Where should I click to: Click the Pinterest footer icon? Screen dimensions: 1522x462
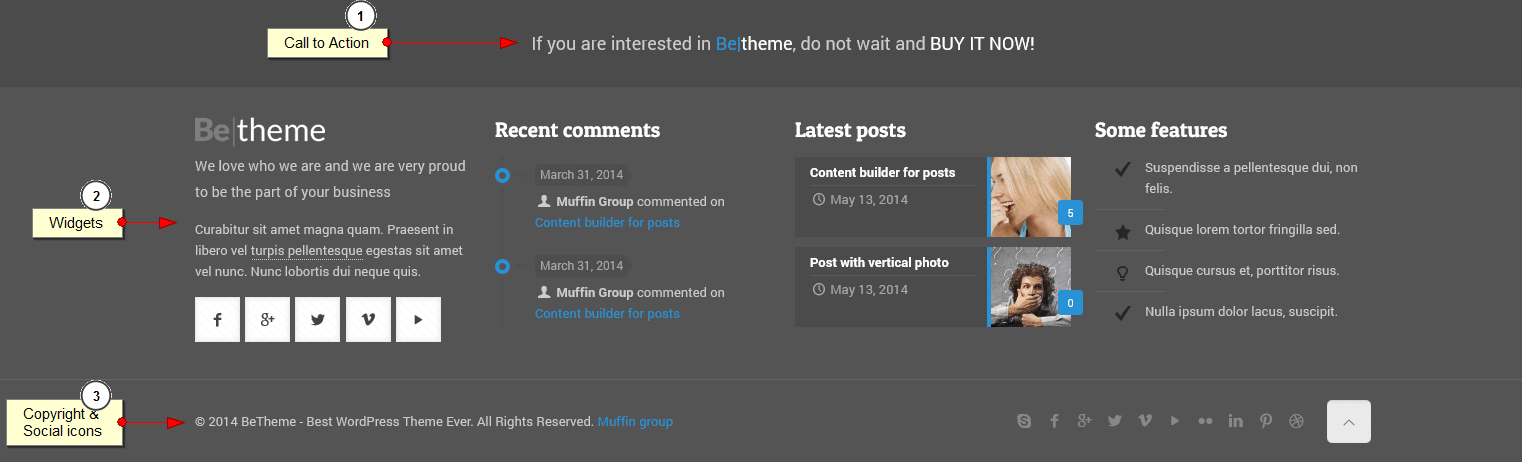coord(1266,421)
